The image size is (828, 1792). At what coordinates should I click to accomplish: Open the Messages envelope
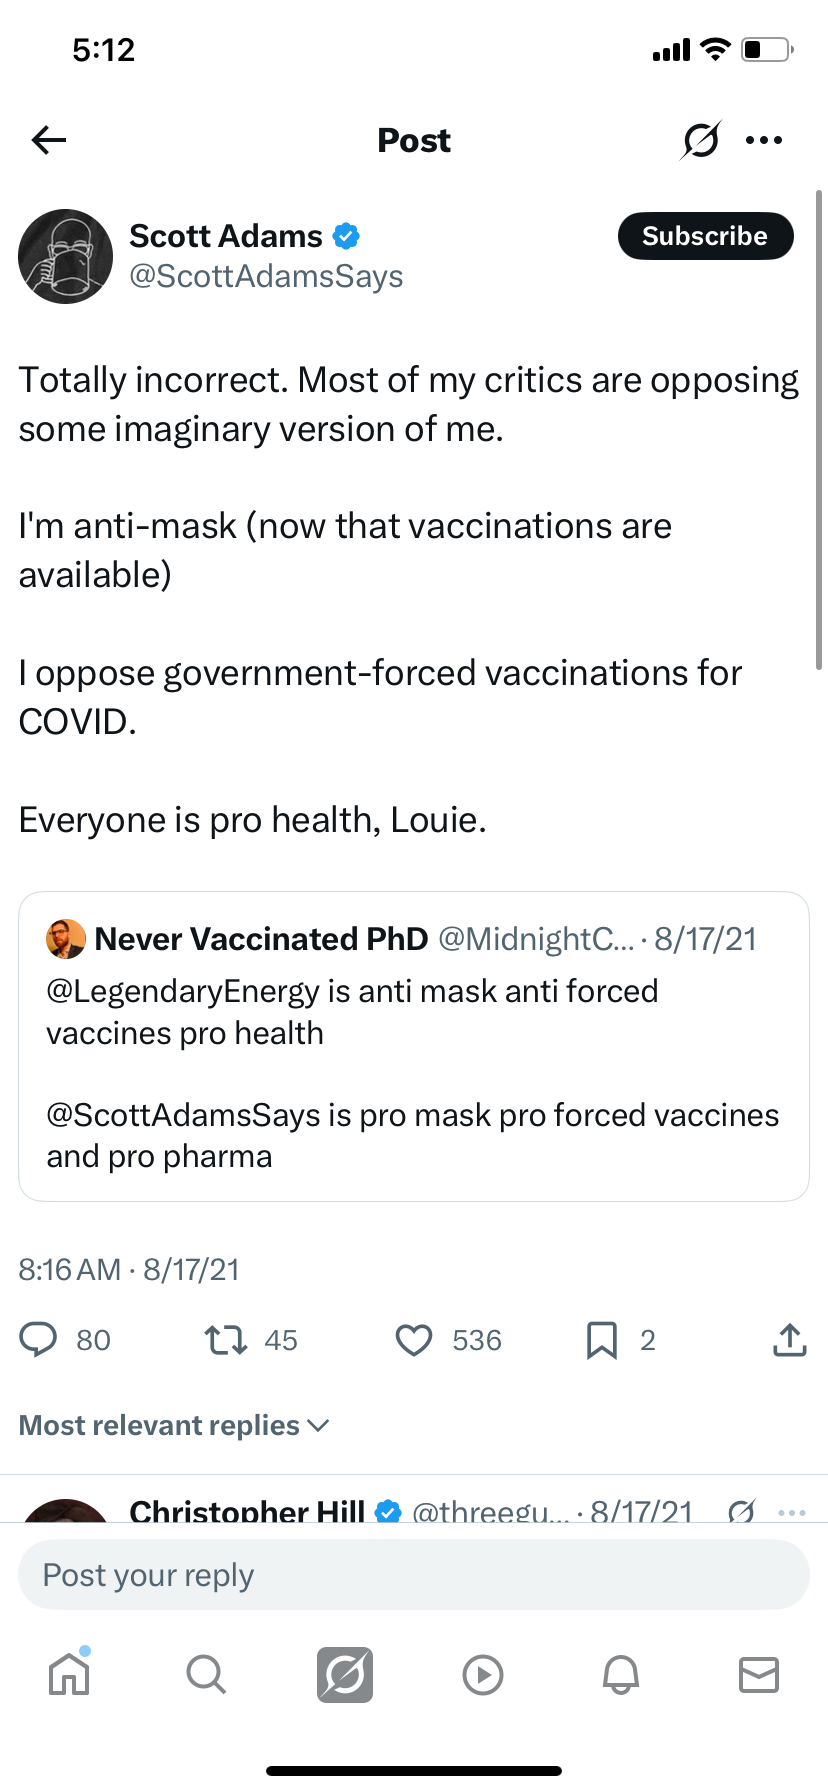pyautogui.click(x=759, y=1674)
